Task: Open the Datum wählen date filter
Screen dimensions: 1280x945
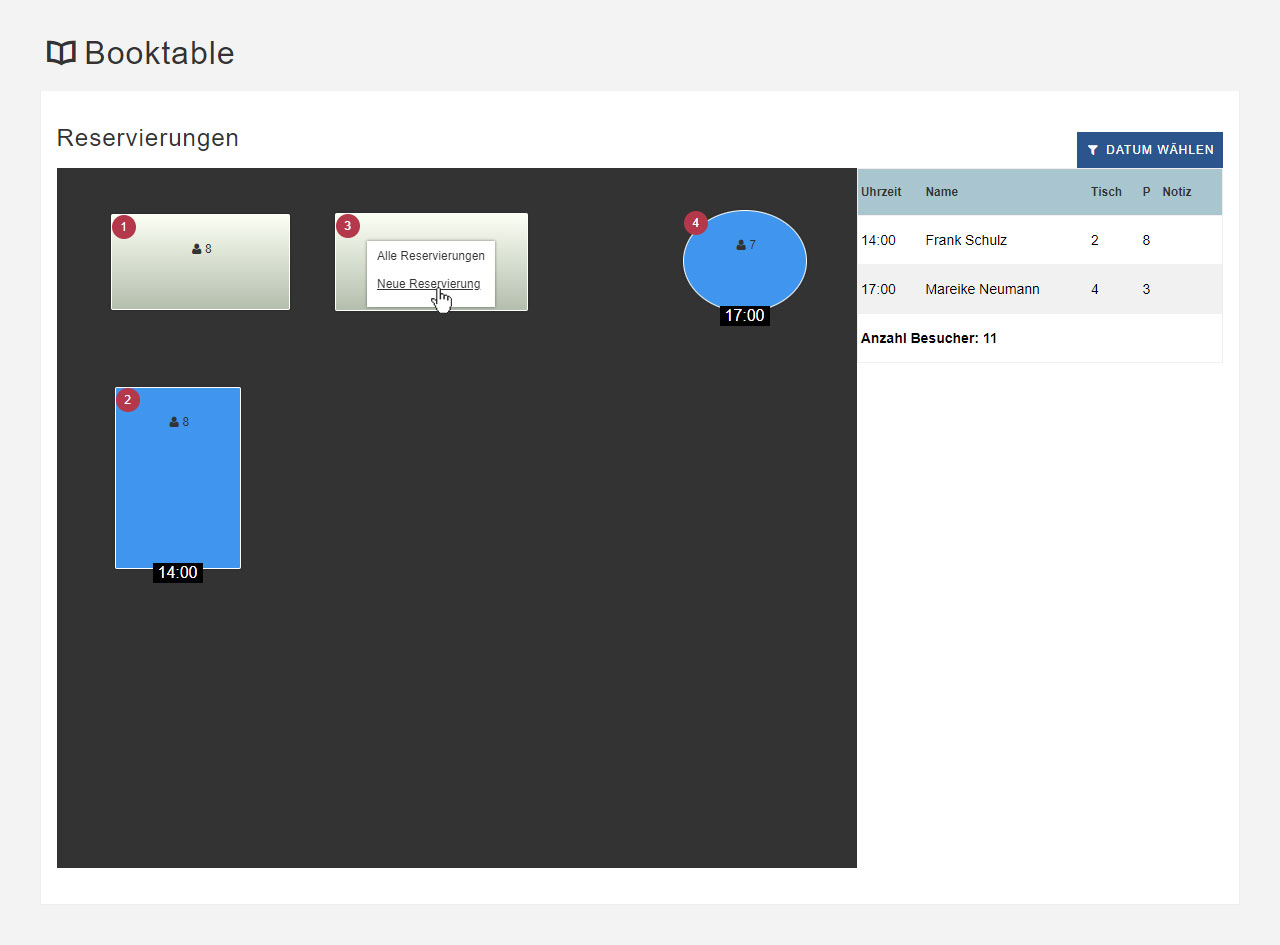Action: coord(1149,150)
